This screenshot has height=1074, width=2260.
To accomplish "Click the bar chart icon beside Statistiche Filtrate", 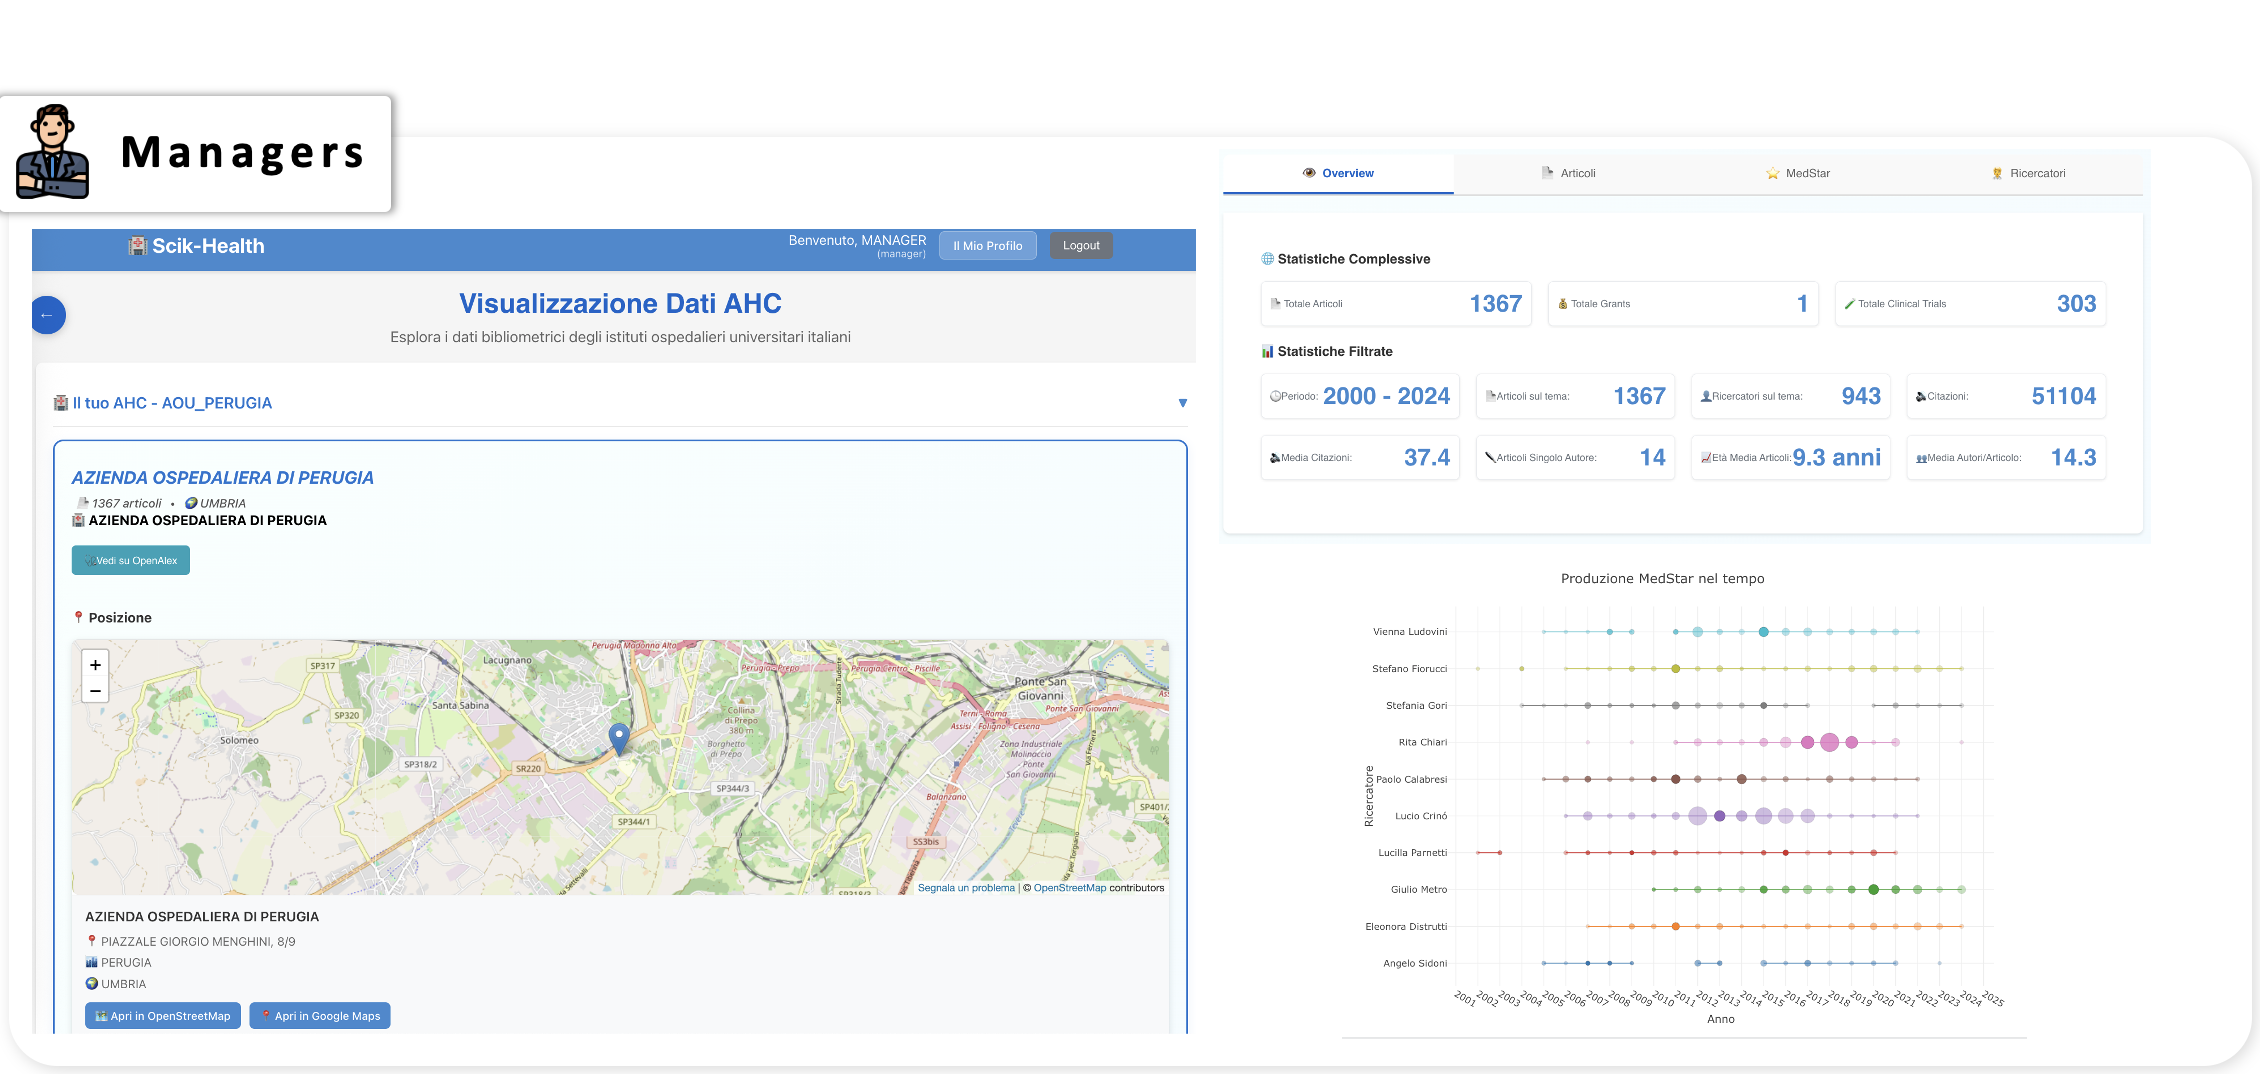I will coord(1267,352).
